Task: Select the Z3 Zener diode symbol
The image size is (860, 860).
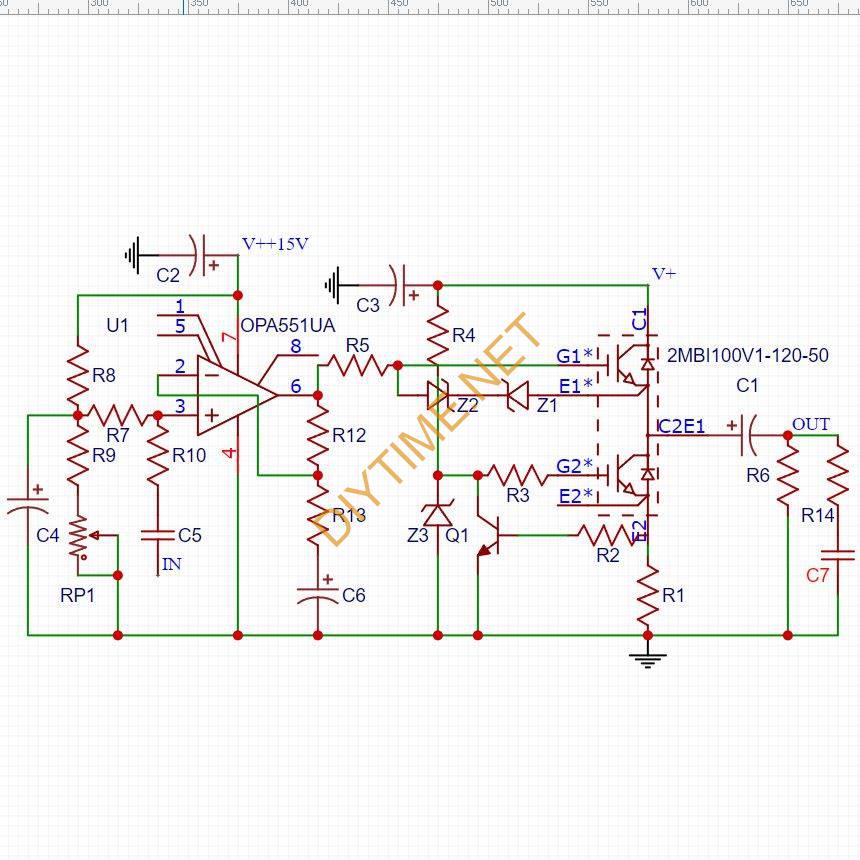Action: (438, 514)
